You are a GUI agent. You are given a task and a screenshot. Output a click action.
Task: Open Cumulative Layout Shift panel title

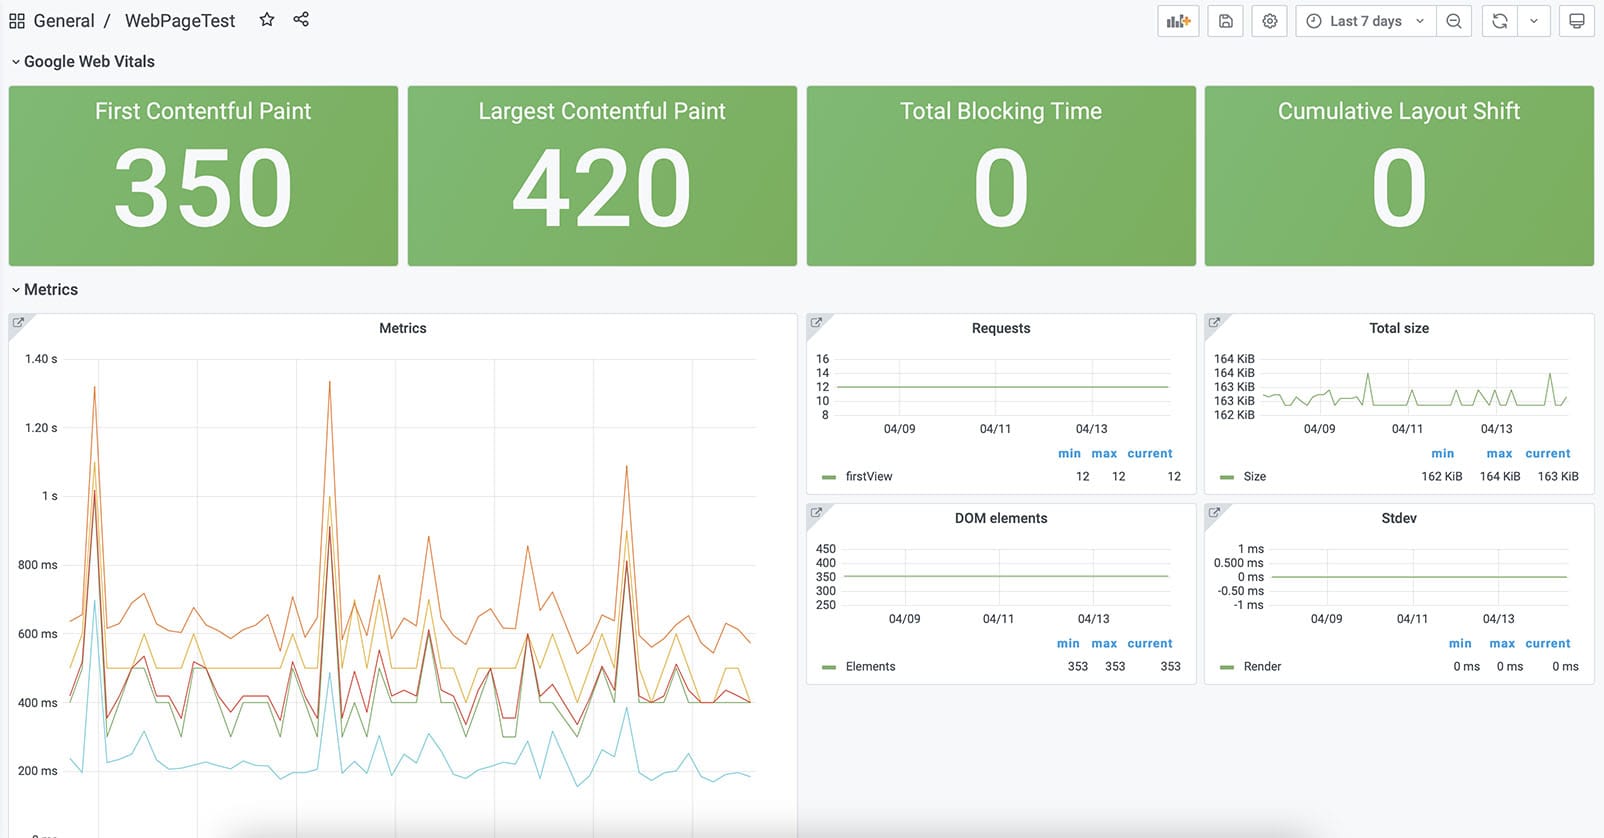click(x=1399, y=111)
